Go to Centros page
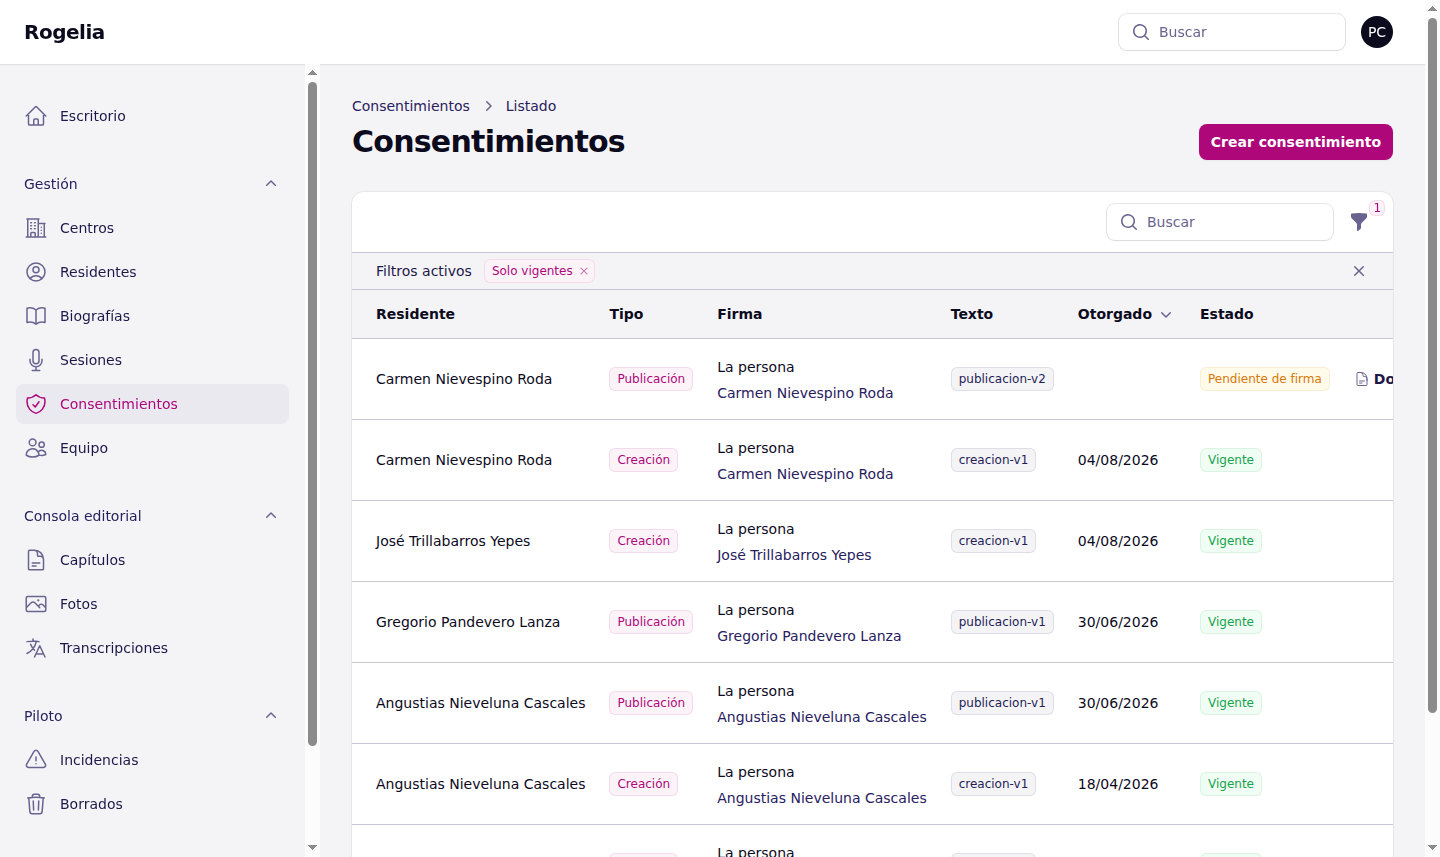 click(152, 228)
